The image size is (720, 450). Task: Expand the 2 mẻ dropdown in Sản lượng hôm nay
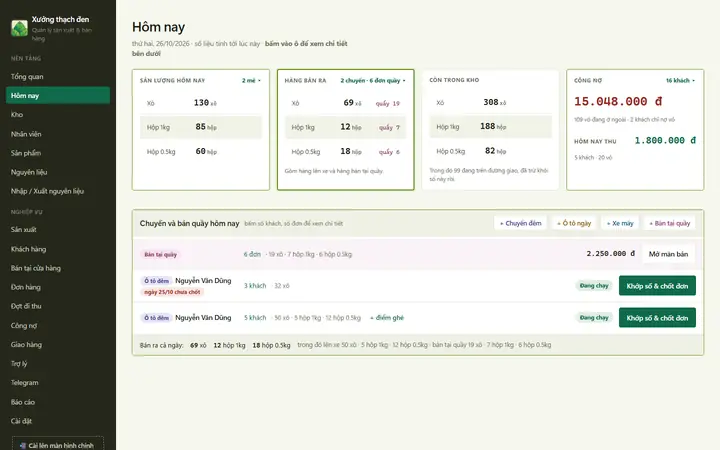click(251, 80)
